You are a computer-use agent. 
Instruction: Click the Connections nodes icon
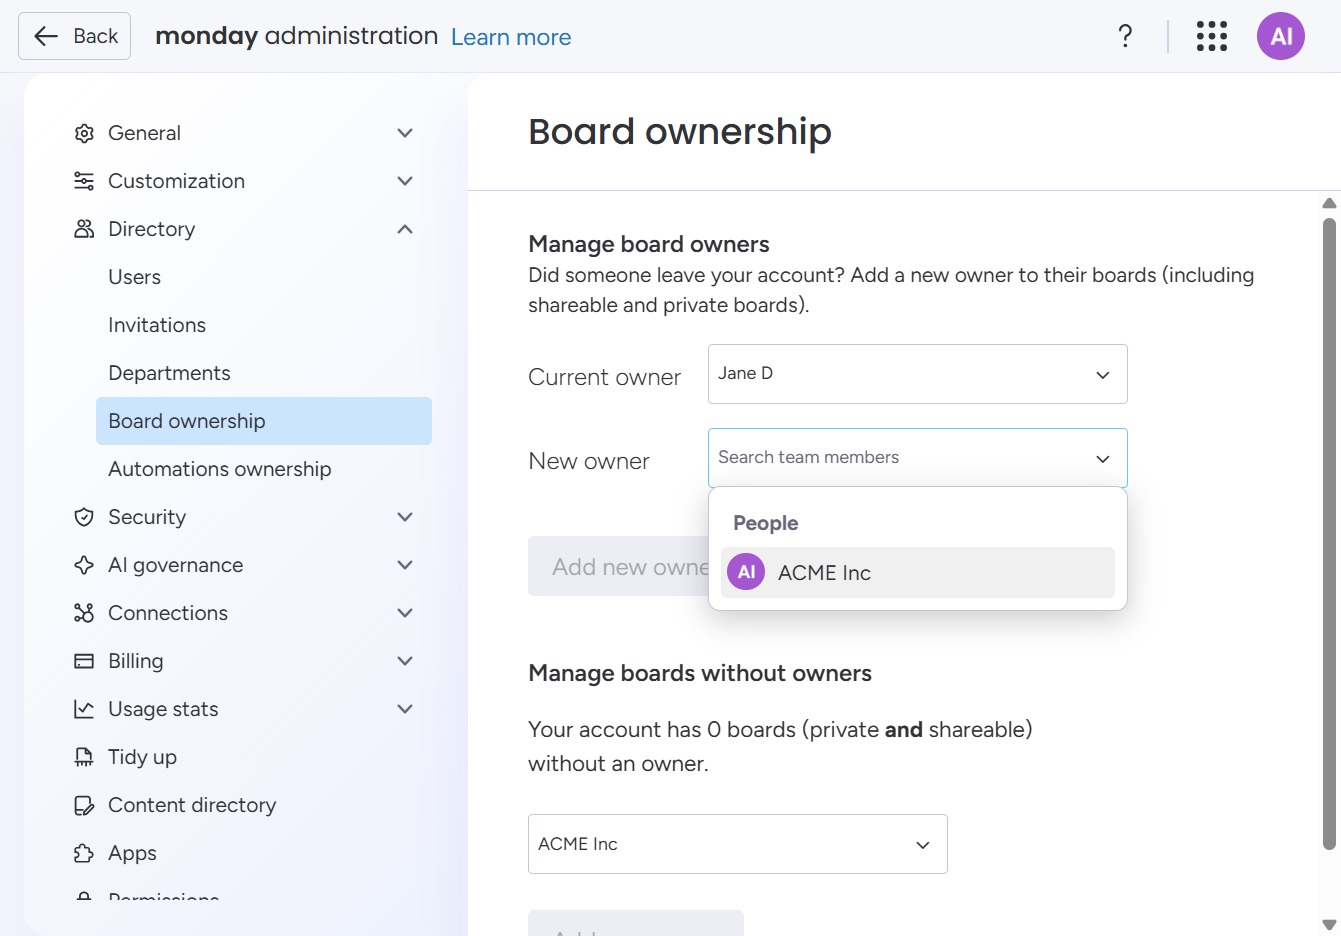84,613
